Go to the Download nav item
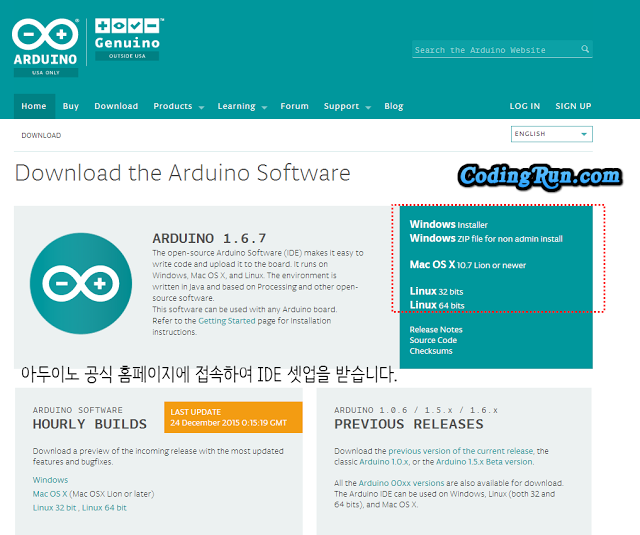640x535 pixels. pyautogui.click(x=116, y=106)
